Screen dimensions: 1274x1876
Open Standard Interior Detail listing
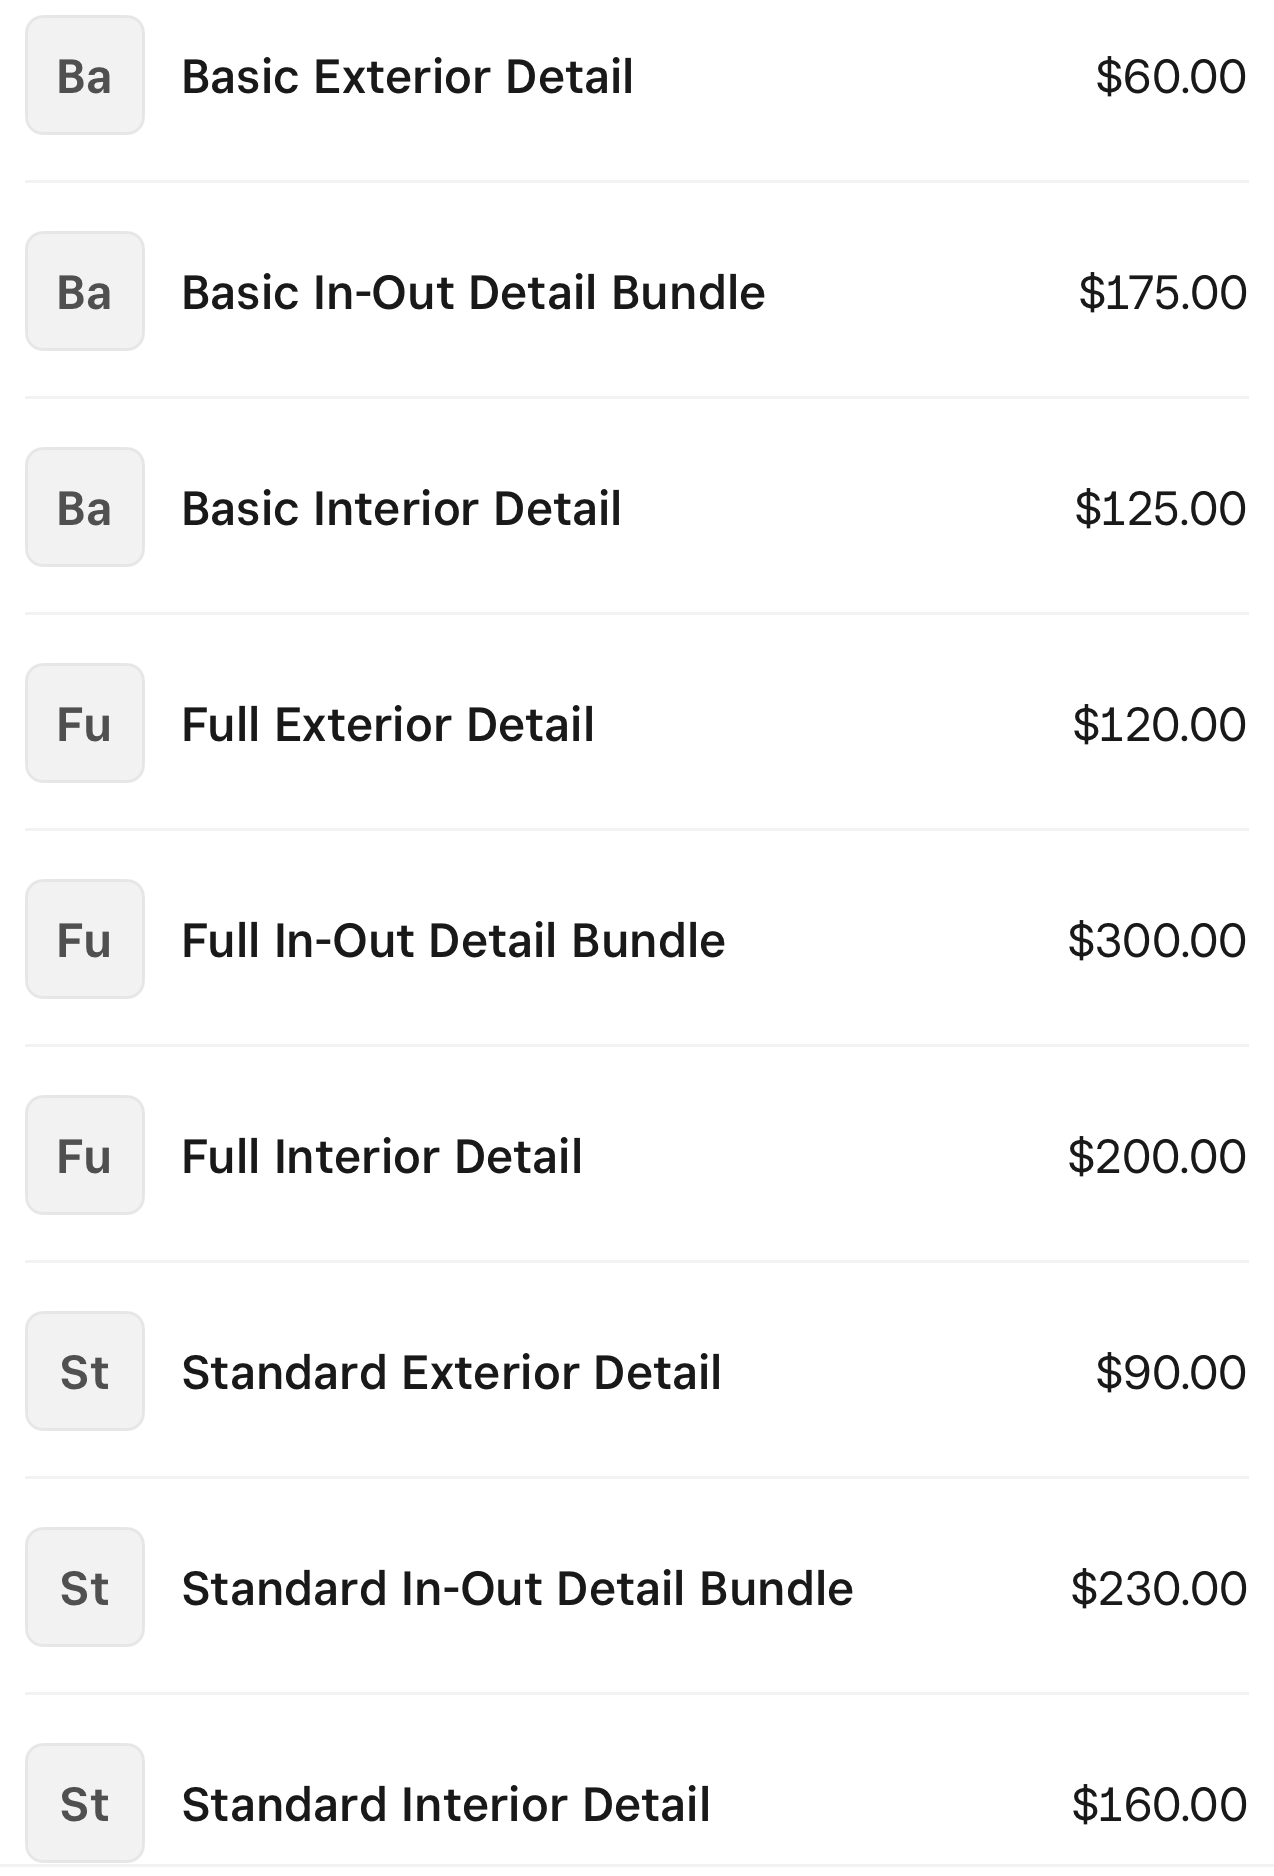point(446,1805)
